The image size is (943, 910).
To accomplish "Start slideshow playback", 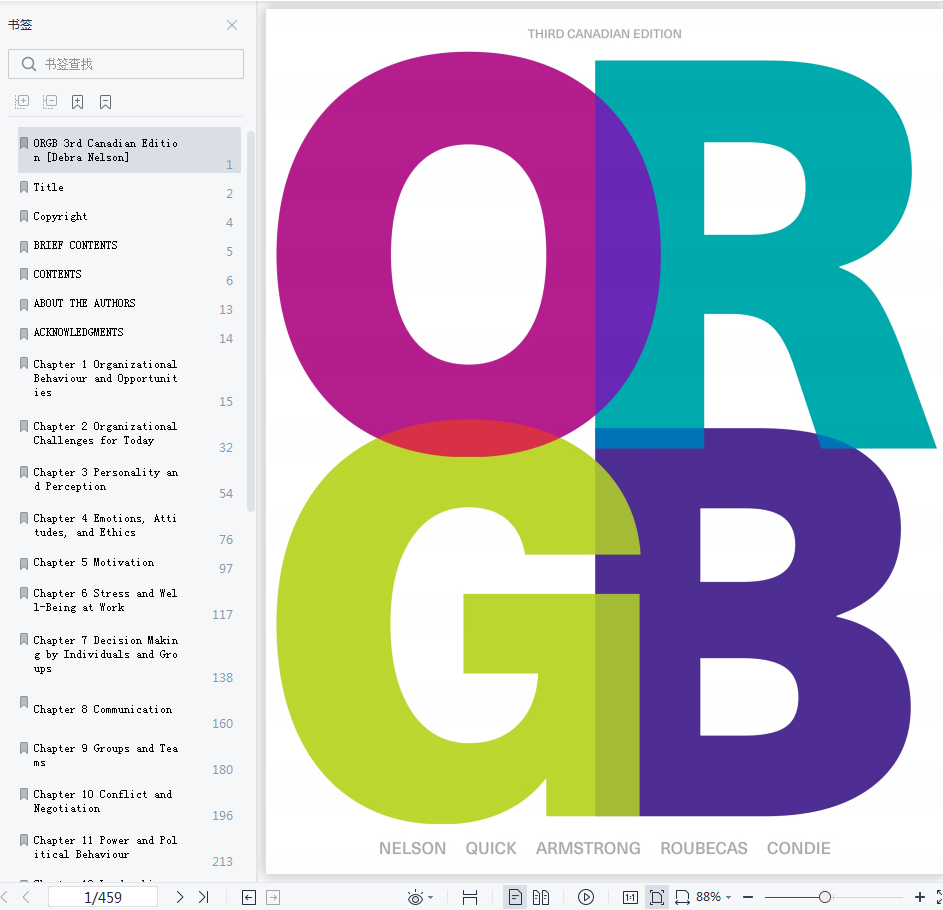I will [586, 897].
